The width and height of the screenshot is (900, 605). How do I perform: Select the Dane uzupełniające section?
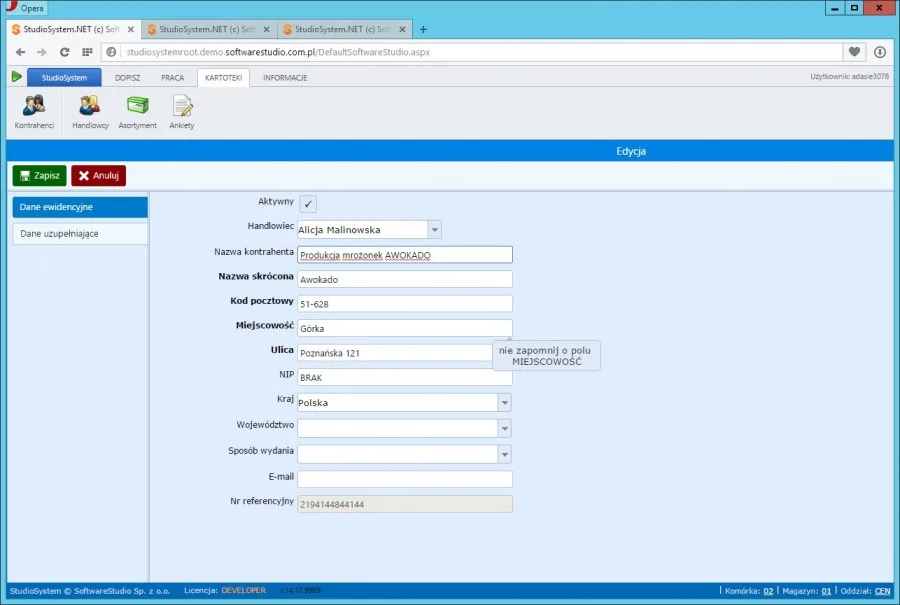coord(80,234)
